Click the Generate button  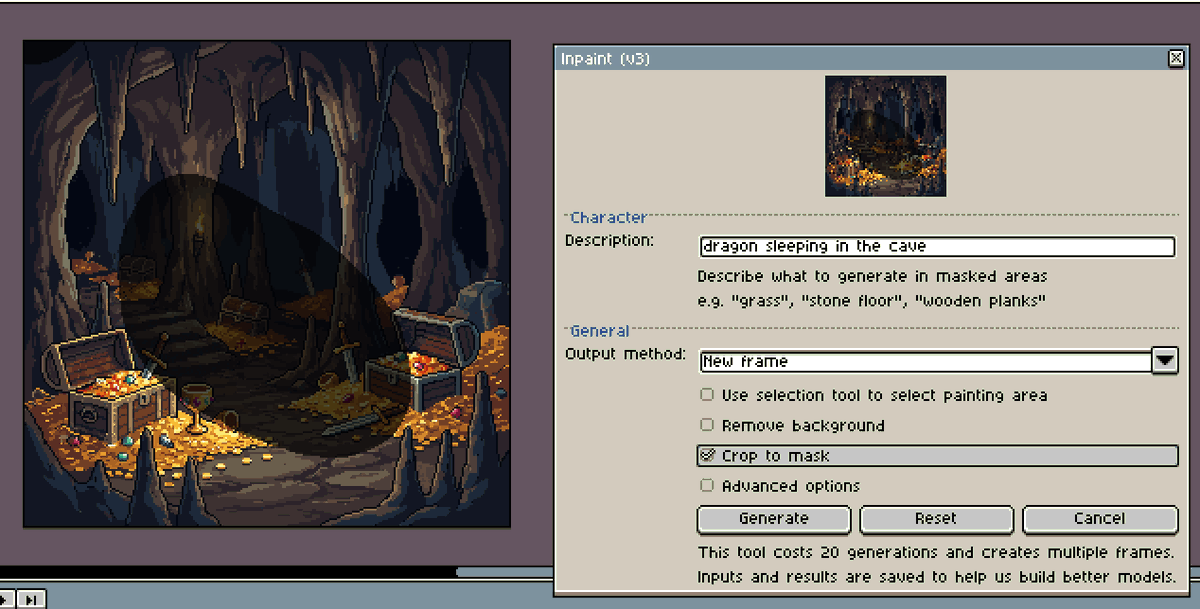point(773,519)
